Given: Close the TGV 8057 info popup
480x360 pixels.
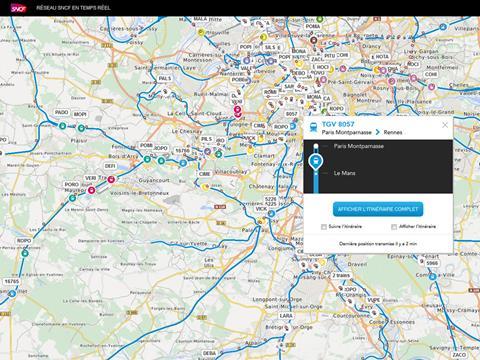Looking at the screenshot, I should tap(445, 125).
